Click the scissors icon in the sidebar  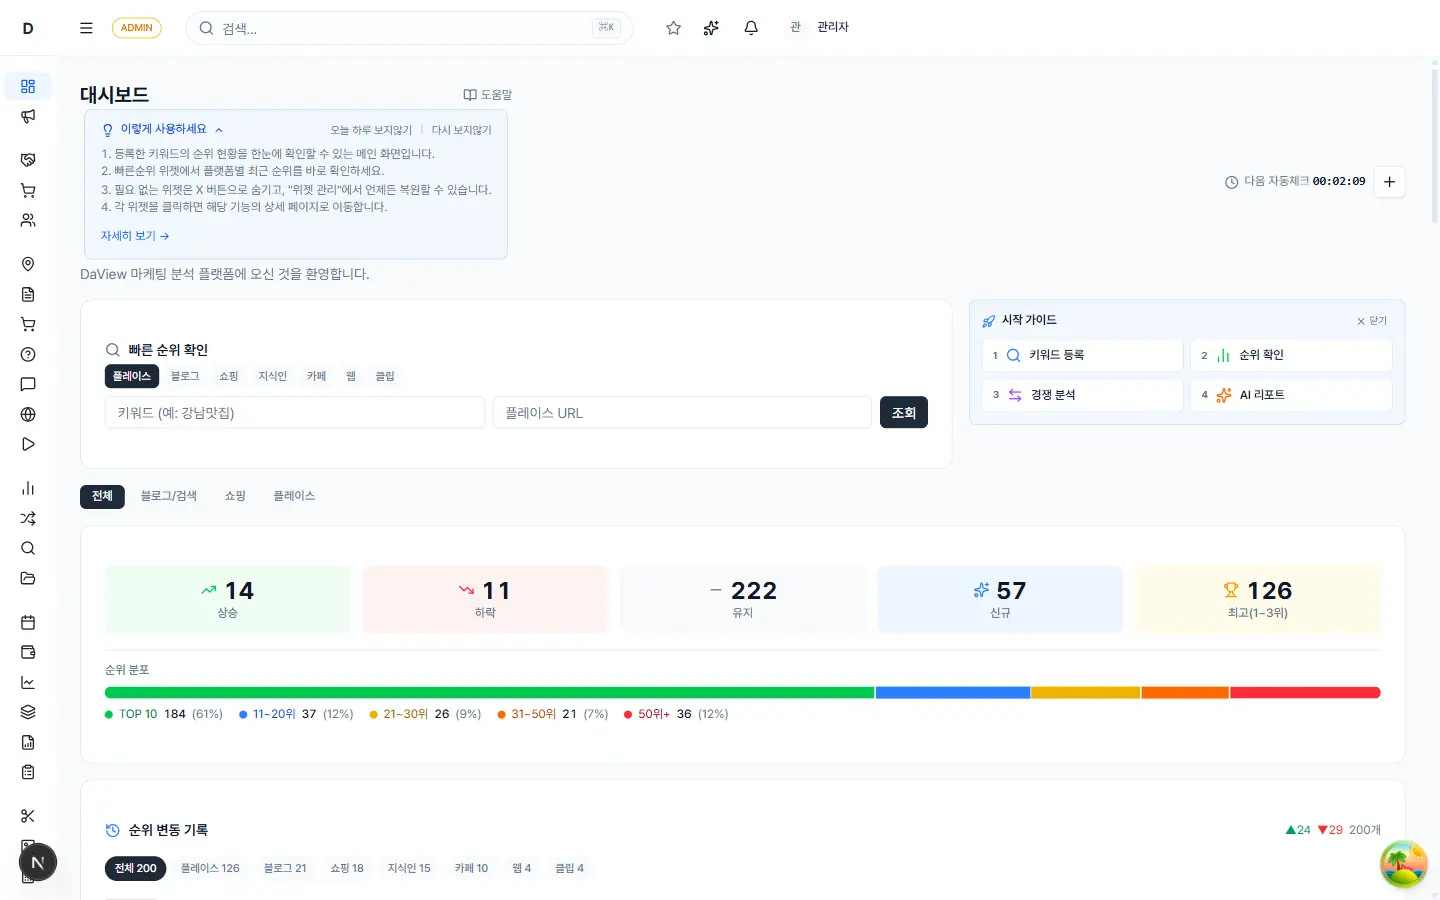(x=28, y=815)
